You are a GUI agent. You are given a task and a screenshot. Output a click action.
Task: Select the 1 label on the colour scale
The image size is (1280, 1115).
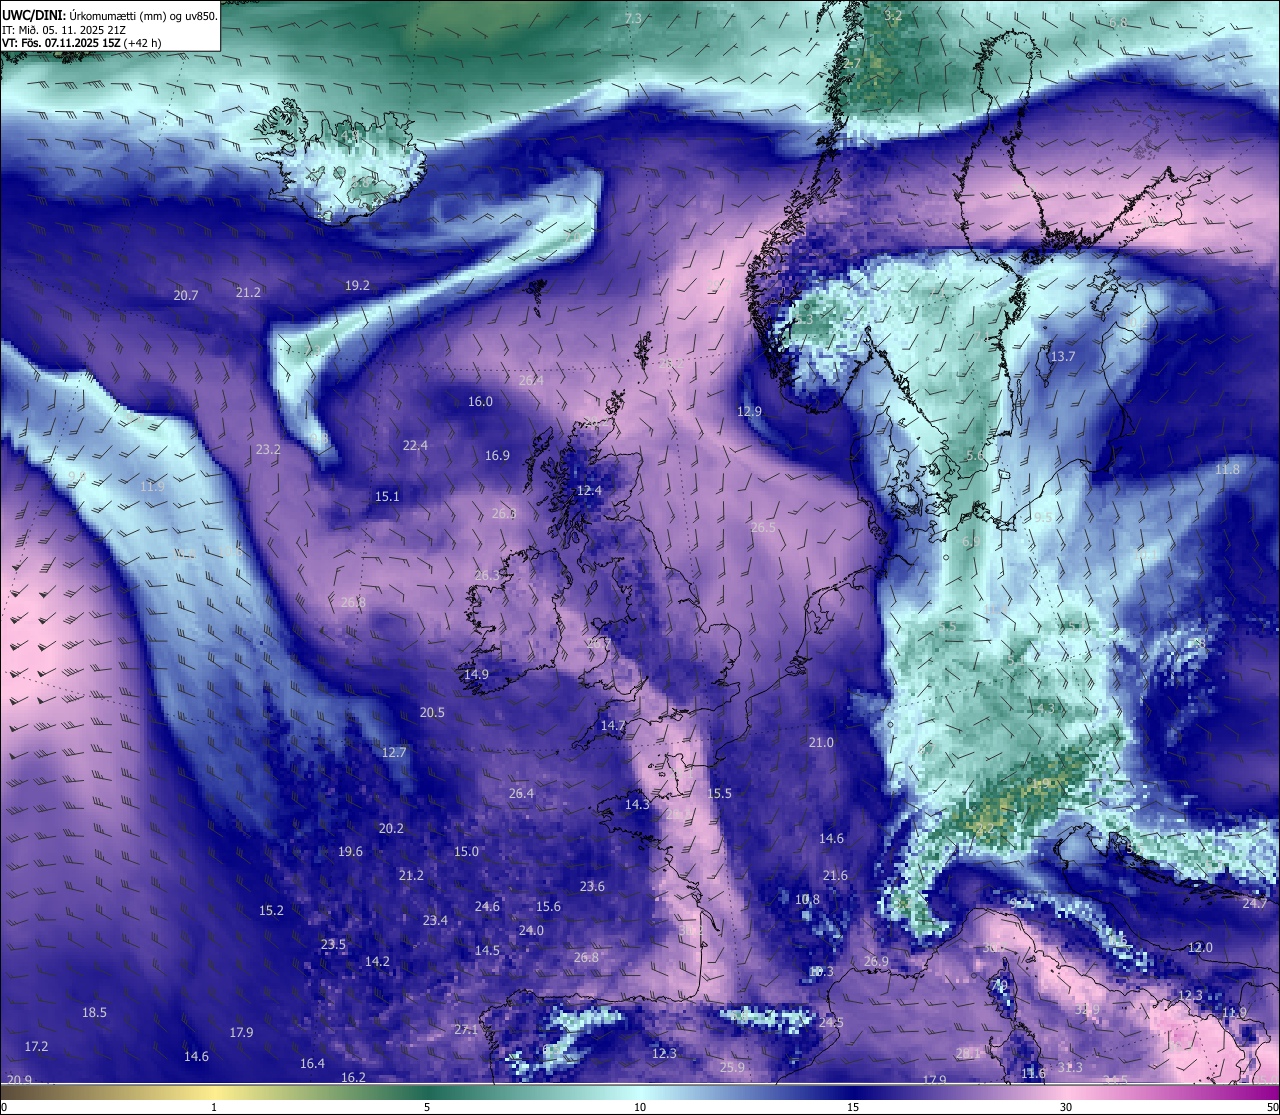[214, 1107]
